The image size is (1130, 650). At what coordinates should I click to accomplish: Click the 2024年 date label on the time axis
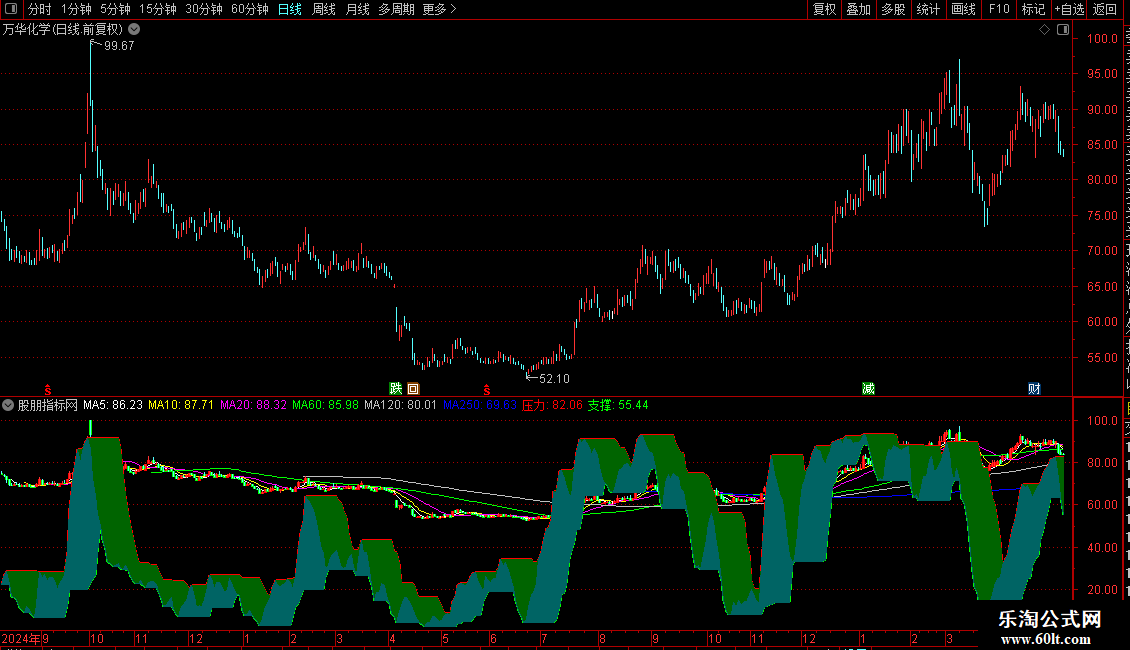(x=21, y=638)
